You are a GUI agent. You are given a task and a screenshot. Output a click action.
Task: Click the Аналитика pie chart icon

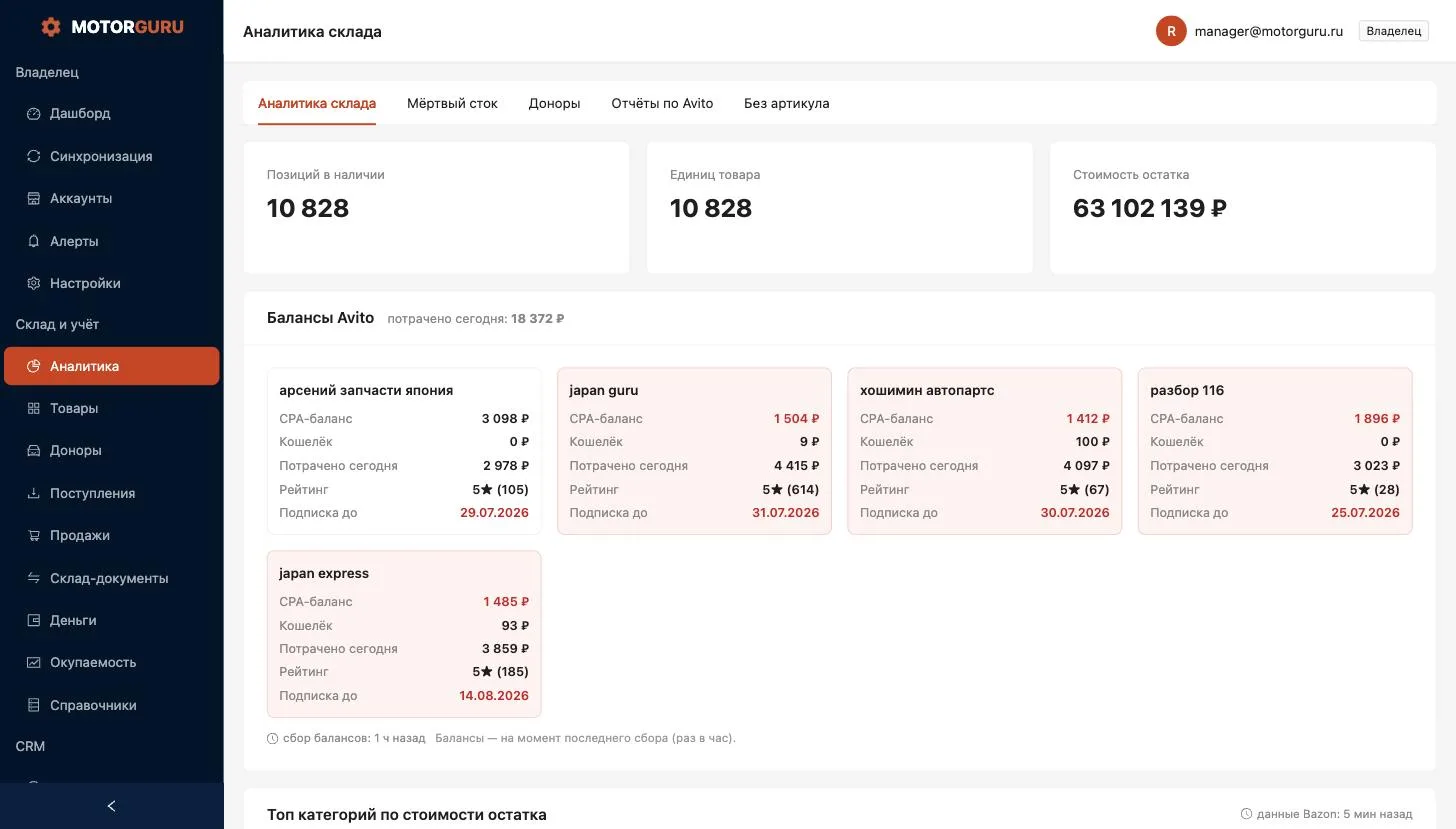coord(34,366)
